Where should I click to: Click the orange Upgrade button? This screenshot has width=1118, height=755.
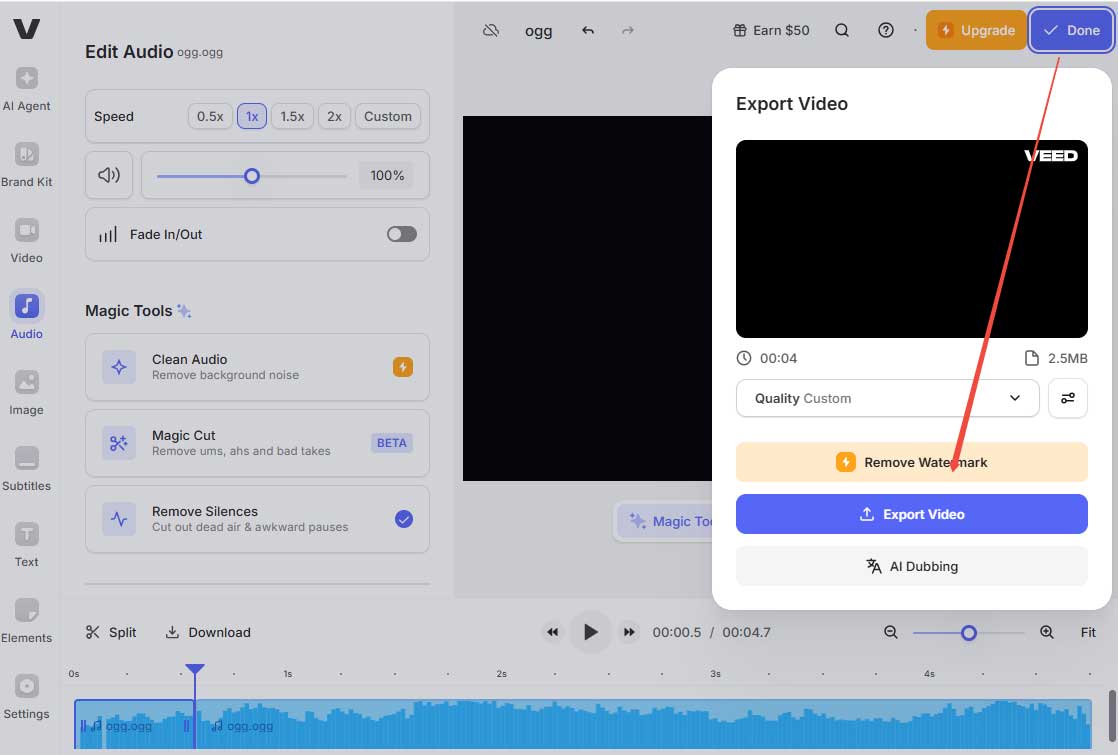976,30
